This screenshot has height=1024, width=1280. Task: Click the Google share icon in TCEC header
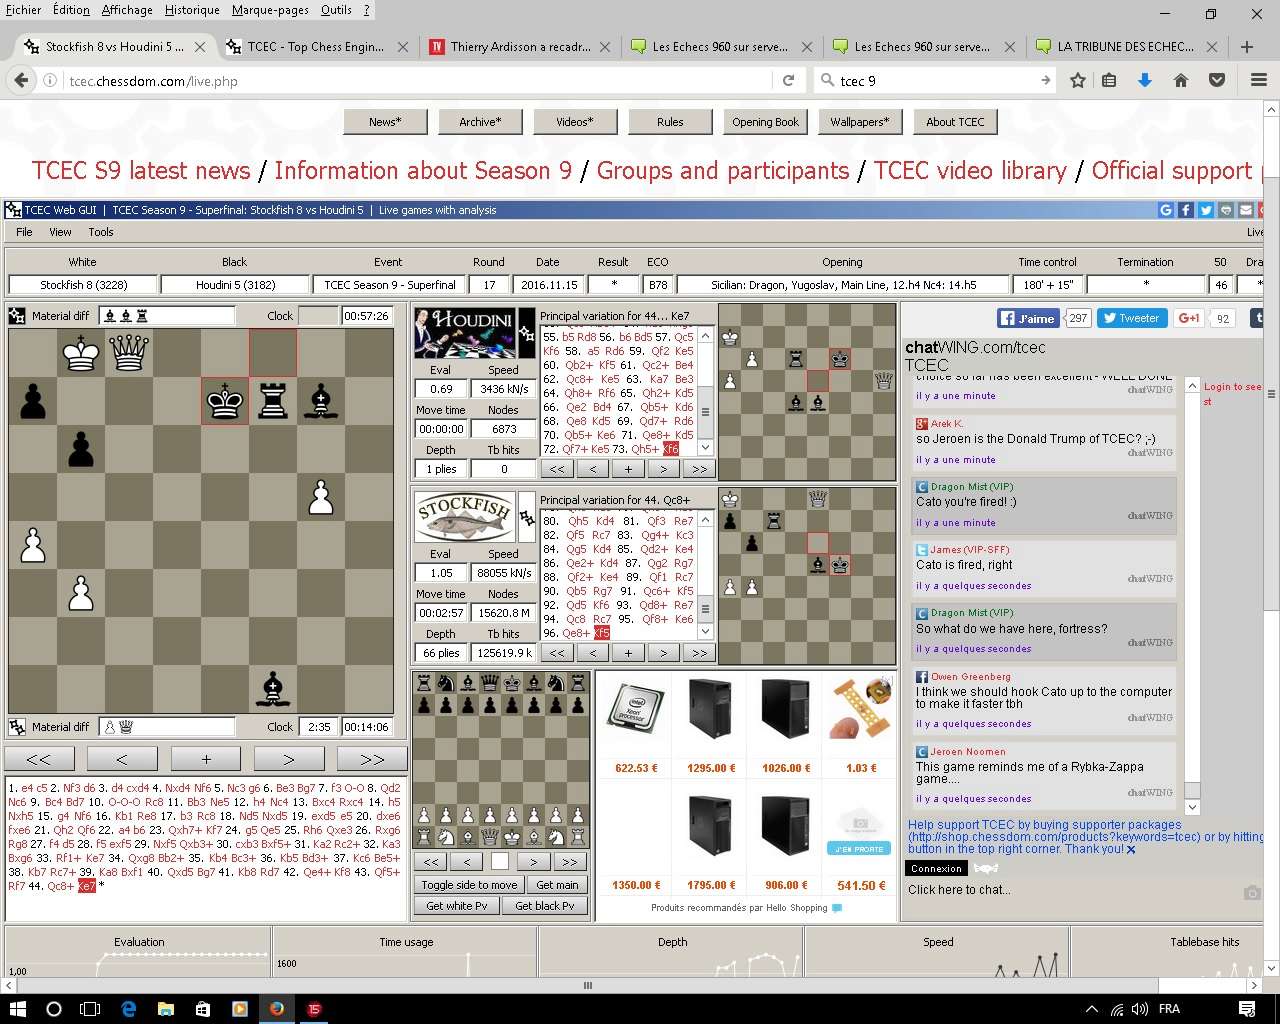coord(1165,210)
